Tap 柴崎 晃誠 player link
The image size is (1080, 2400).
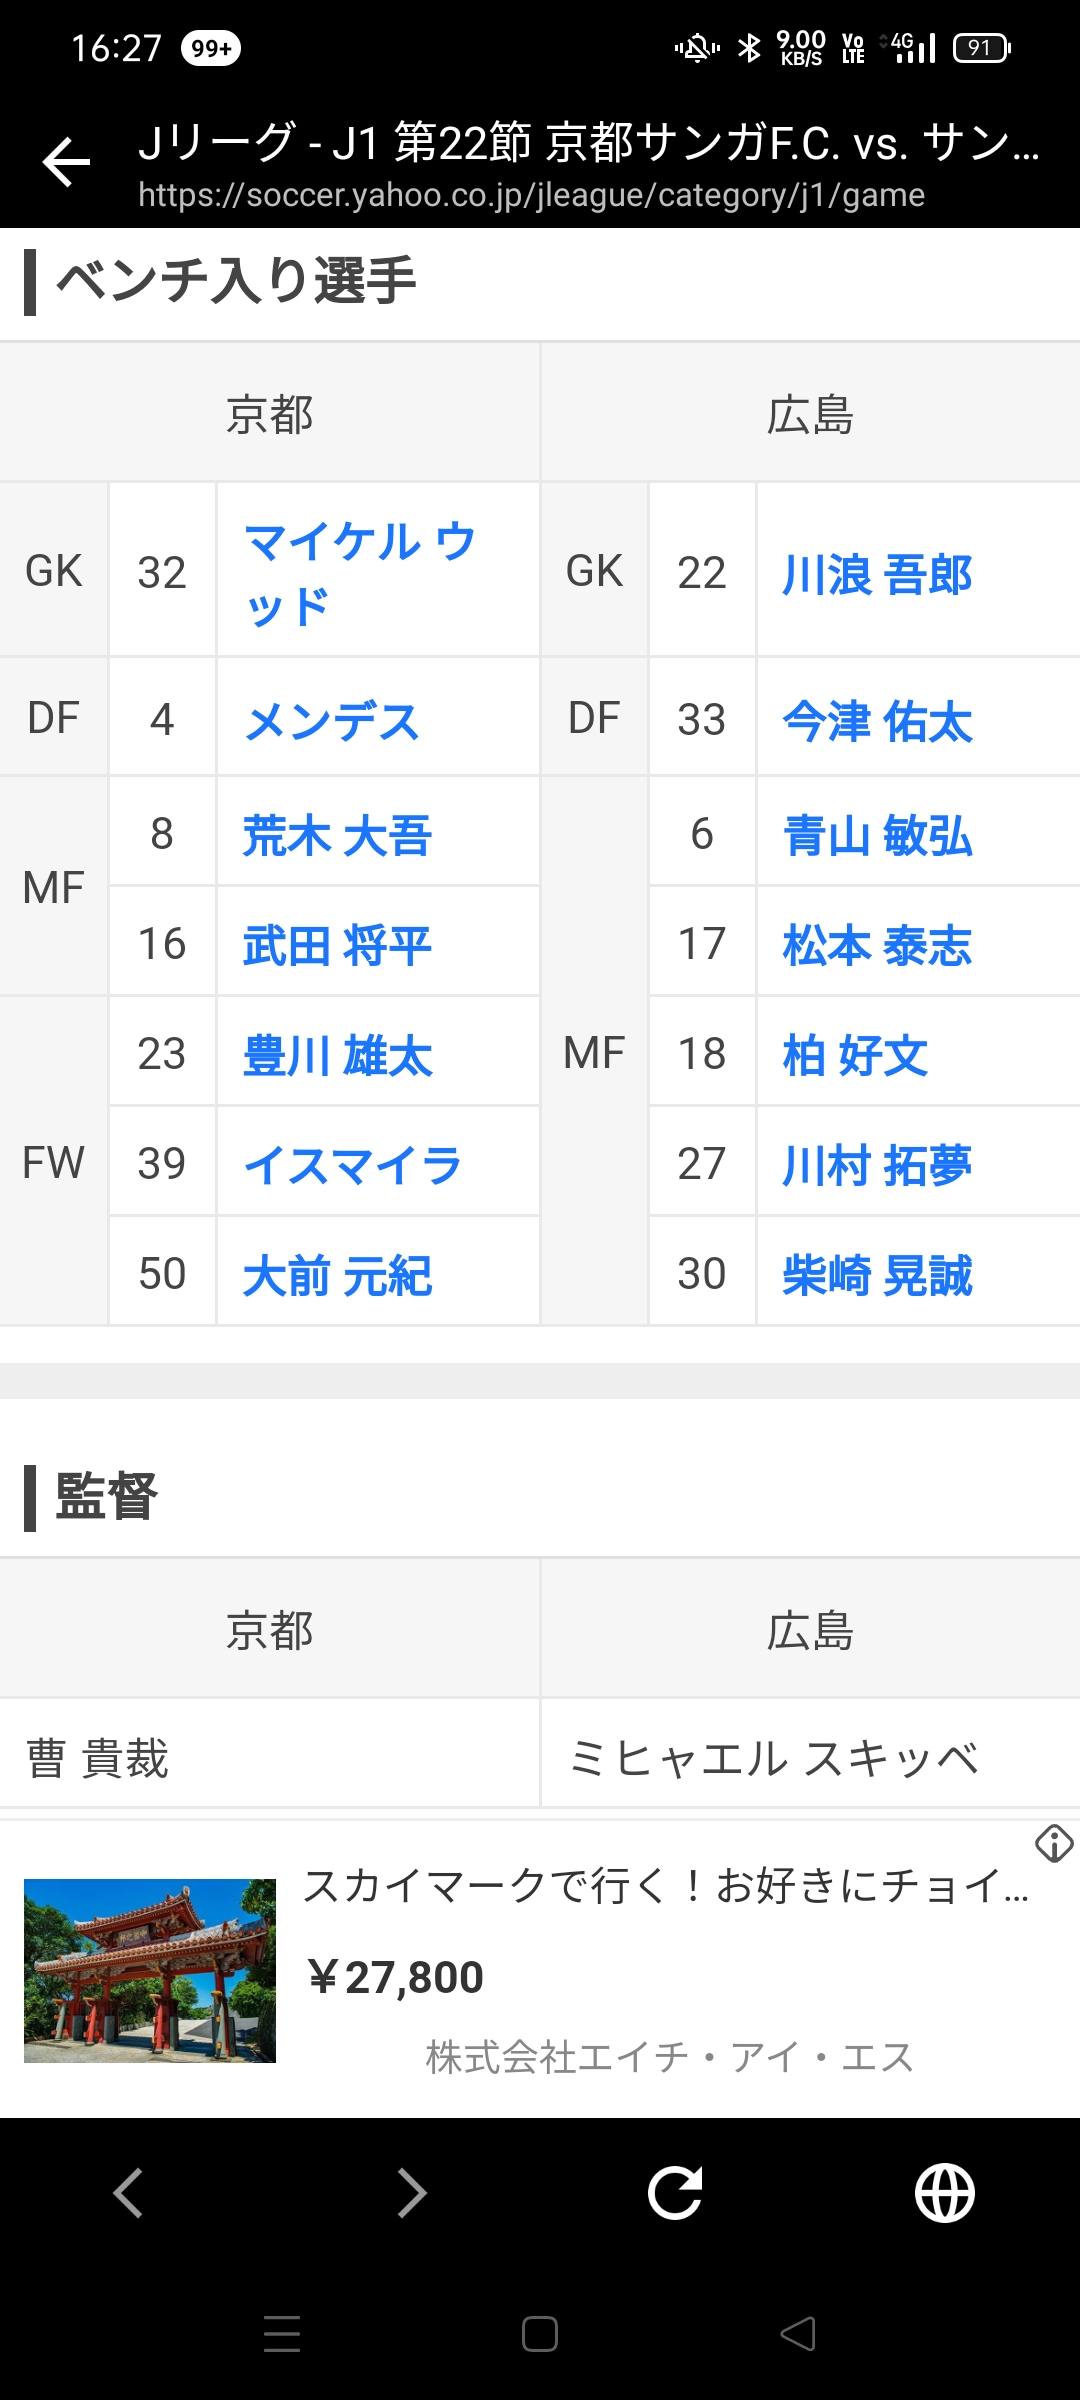(877, 1275)
